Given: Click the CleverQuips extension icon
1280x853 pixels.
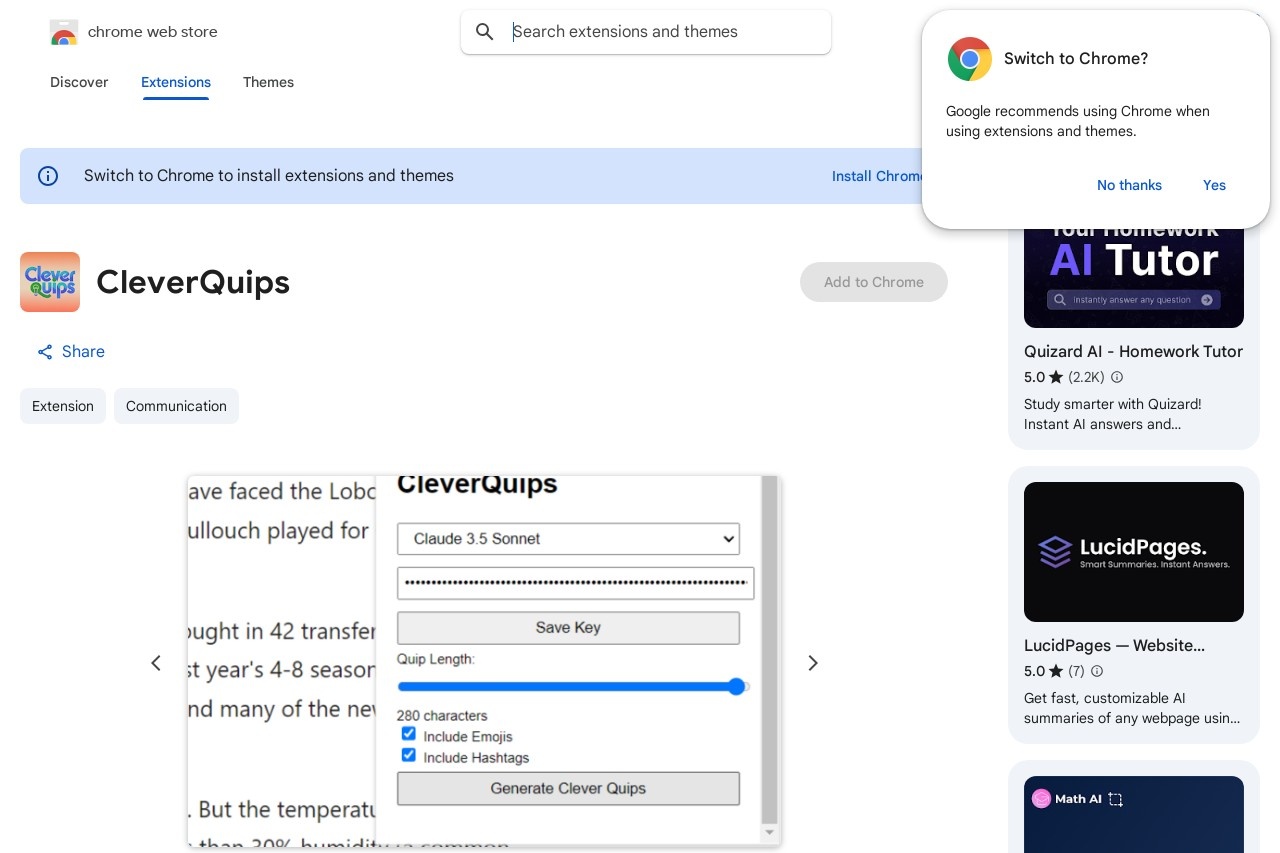Looking at the screenshot, I should point(50,282).
